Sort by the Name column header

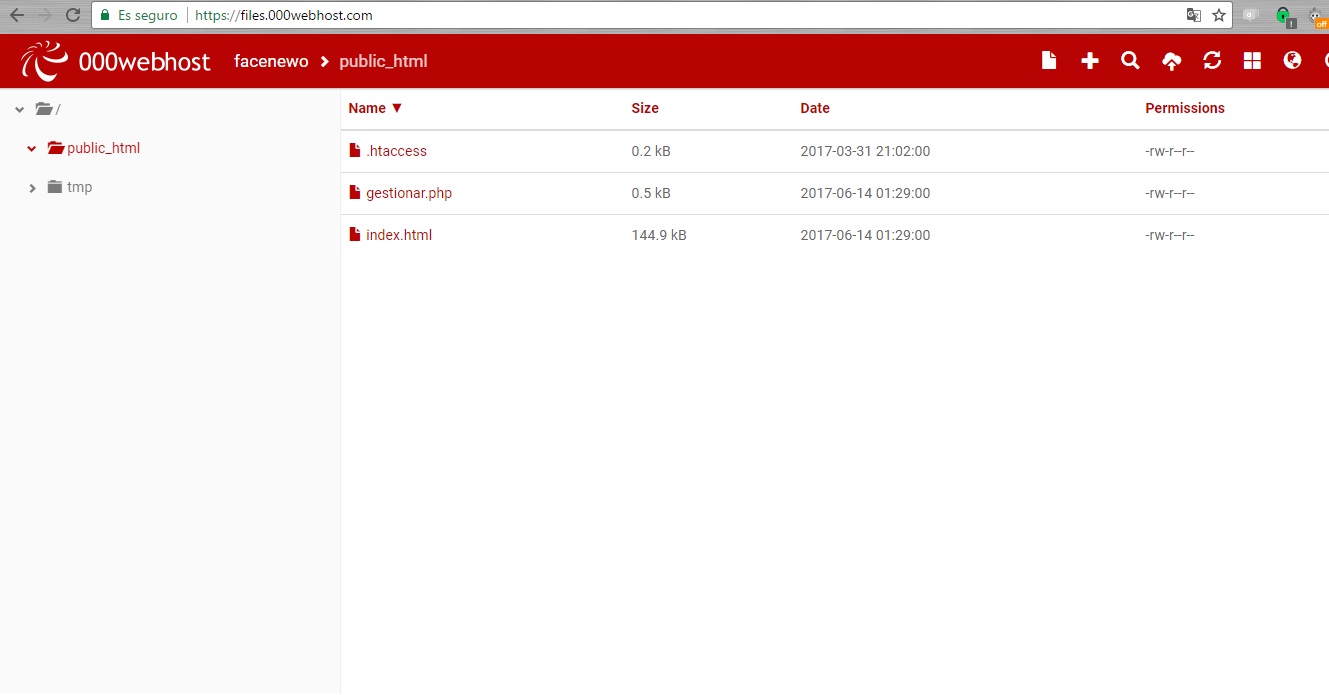(375, 108)
